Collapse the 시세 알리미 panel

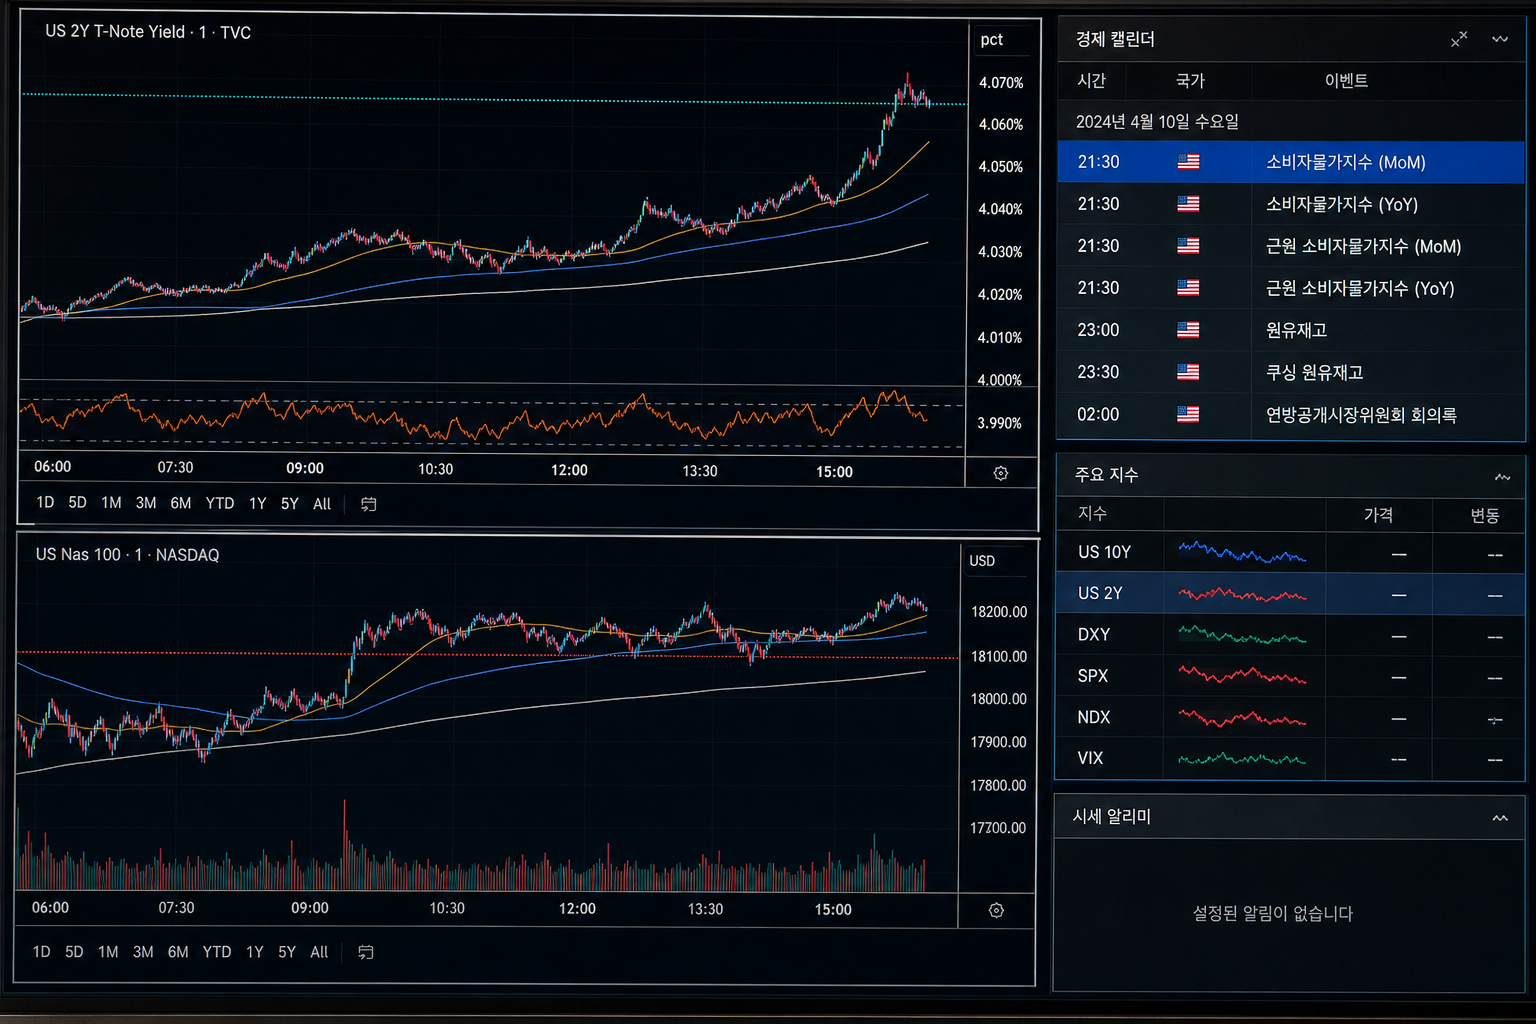click(x=1500, y=818)
